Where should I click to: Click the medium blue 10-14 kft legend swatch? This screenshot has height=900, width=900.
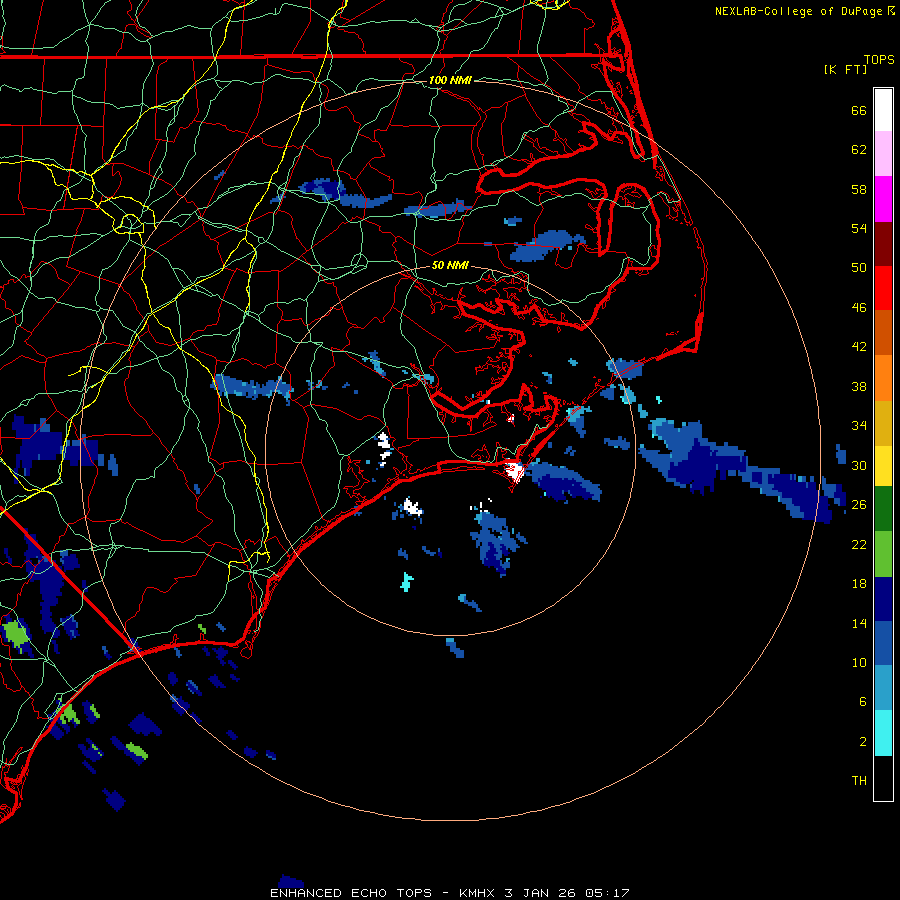[x=883, y=643]
